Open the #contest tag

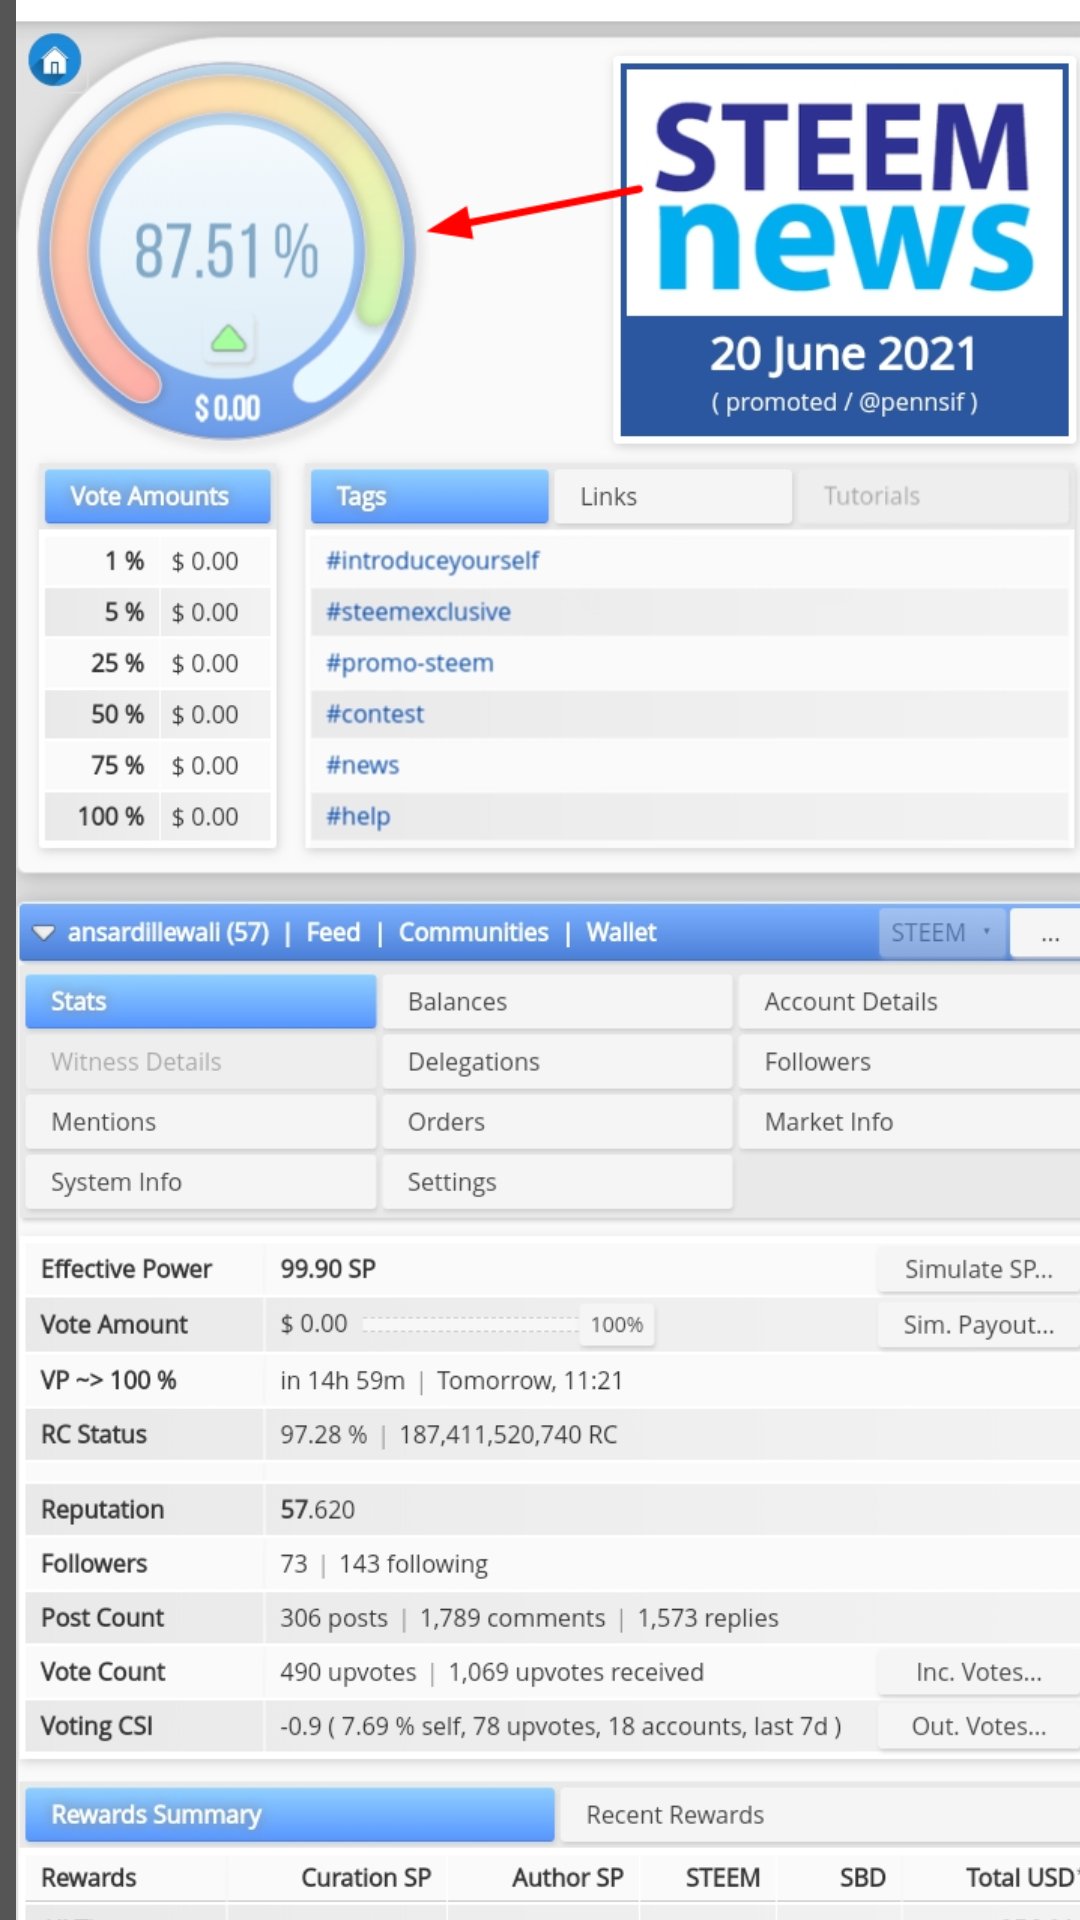375,714
